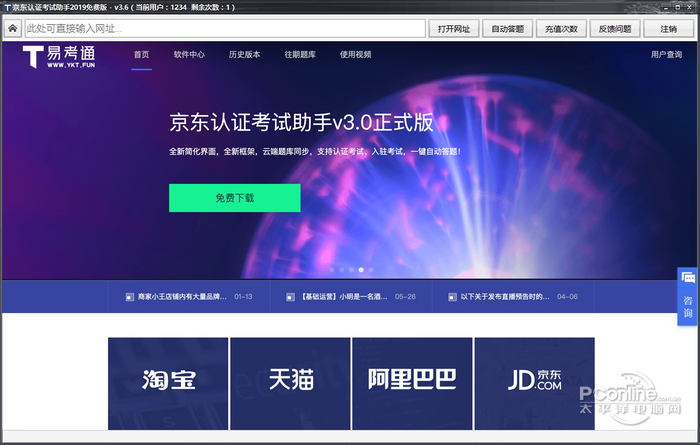Minimize the window
700x445 pixels.
pyautogui.click(x=666, y=7)
